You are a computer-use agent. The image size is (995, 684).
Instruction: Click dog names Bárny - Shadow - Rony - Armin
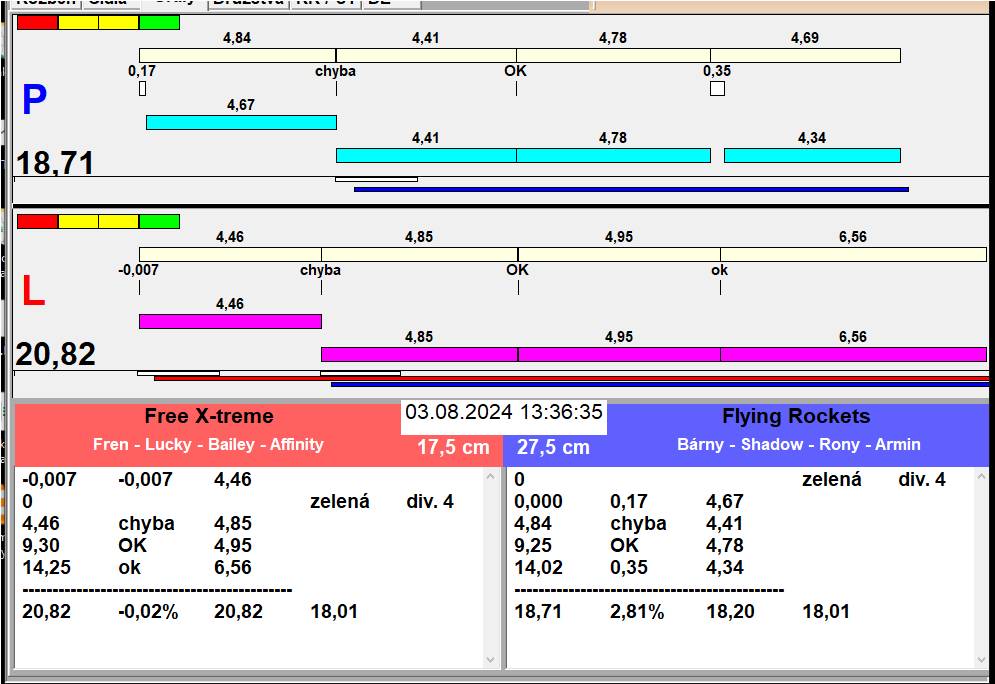(799, 444)
